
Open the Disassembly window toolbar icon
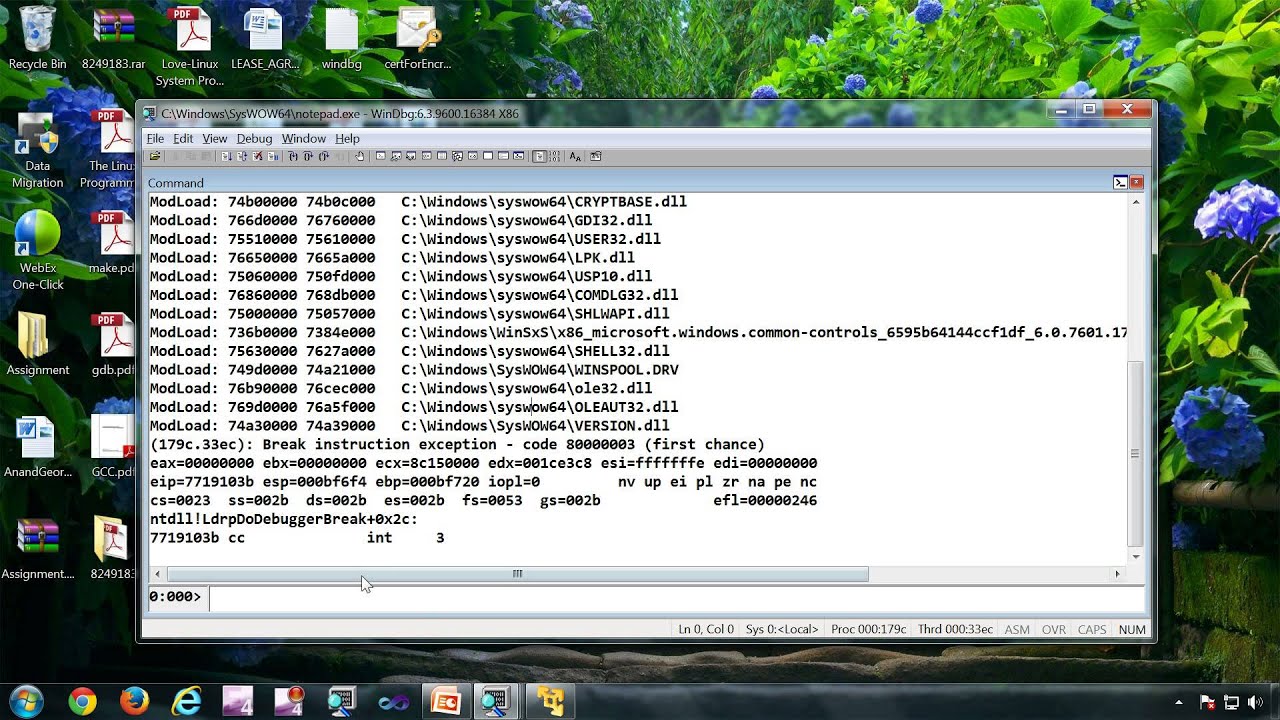pyautogui.click(x=473, y=156)
